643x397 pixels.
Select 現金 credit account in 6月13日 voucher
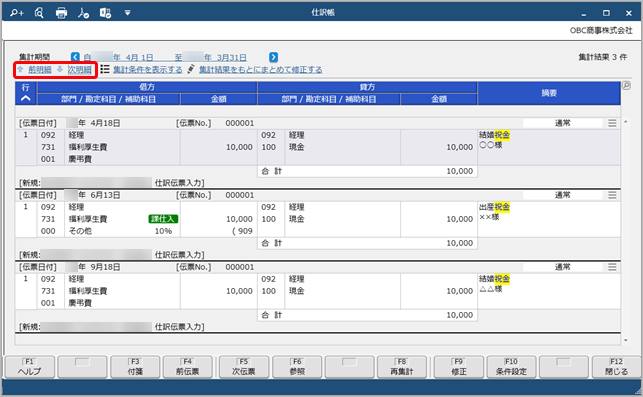tap(296, 219)
